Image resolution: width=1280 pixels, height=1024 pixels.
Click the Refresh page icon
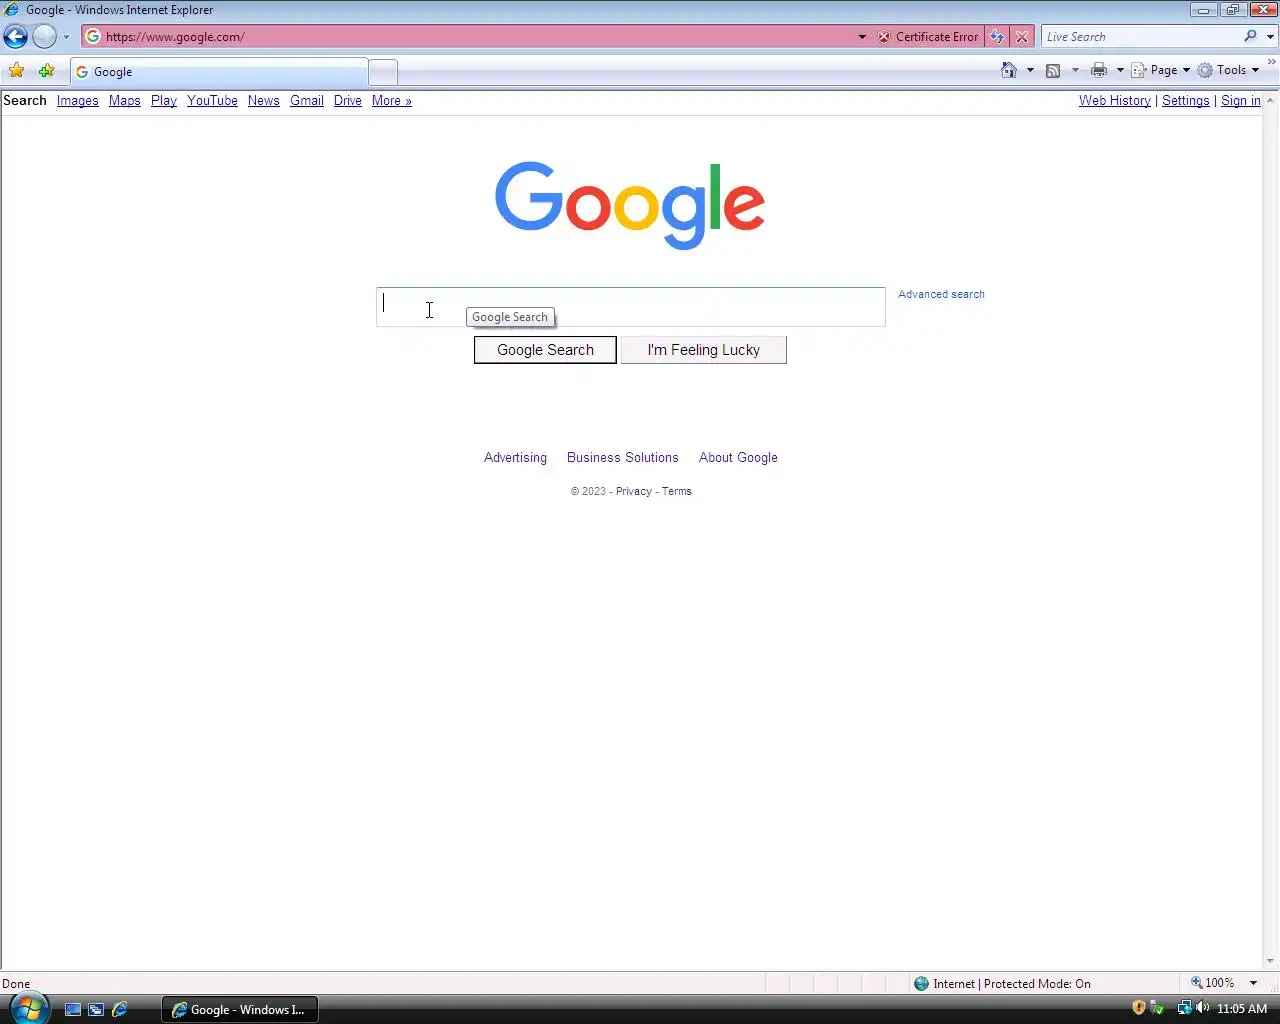tap(997, 37)
